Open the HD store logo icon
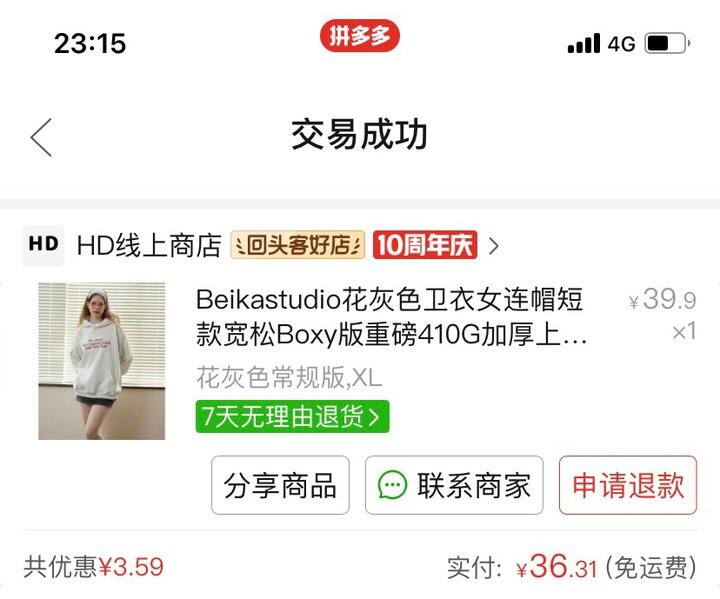Screen dimensions: 720x599 pyautogui.click(x=43, y=245)
